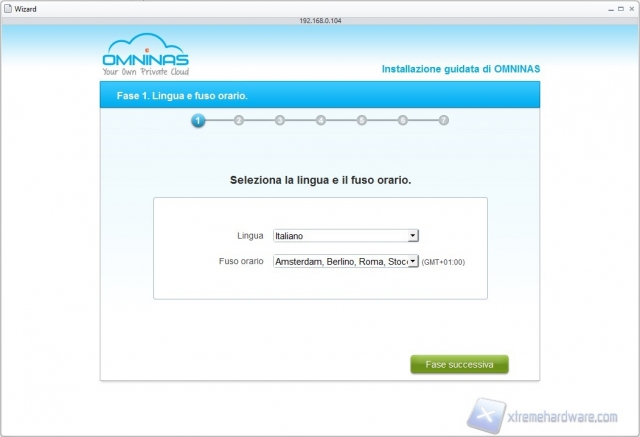Click the OMNINAS cloud logo
The height and width of the screenshot is (437, 640).
[x=144, y=56]
